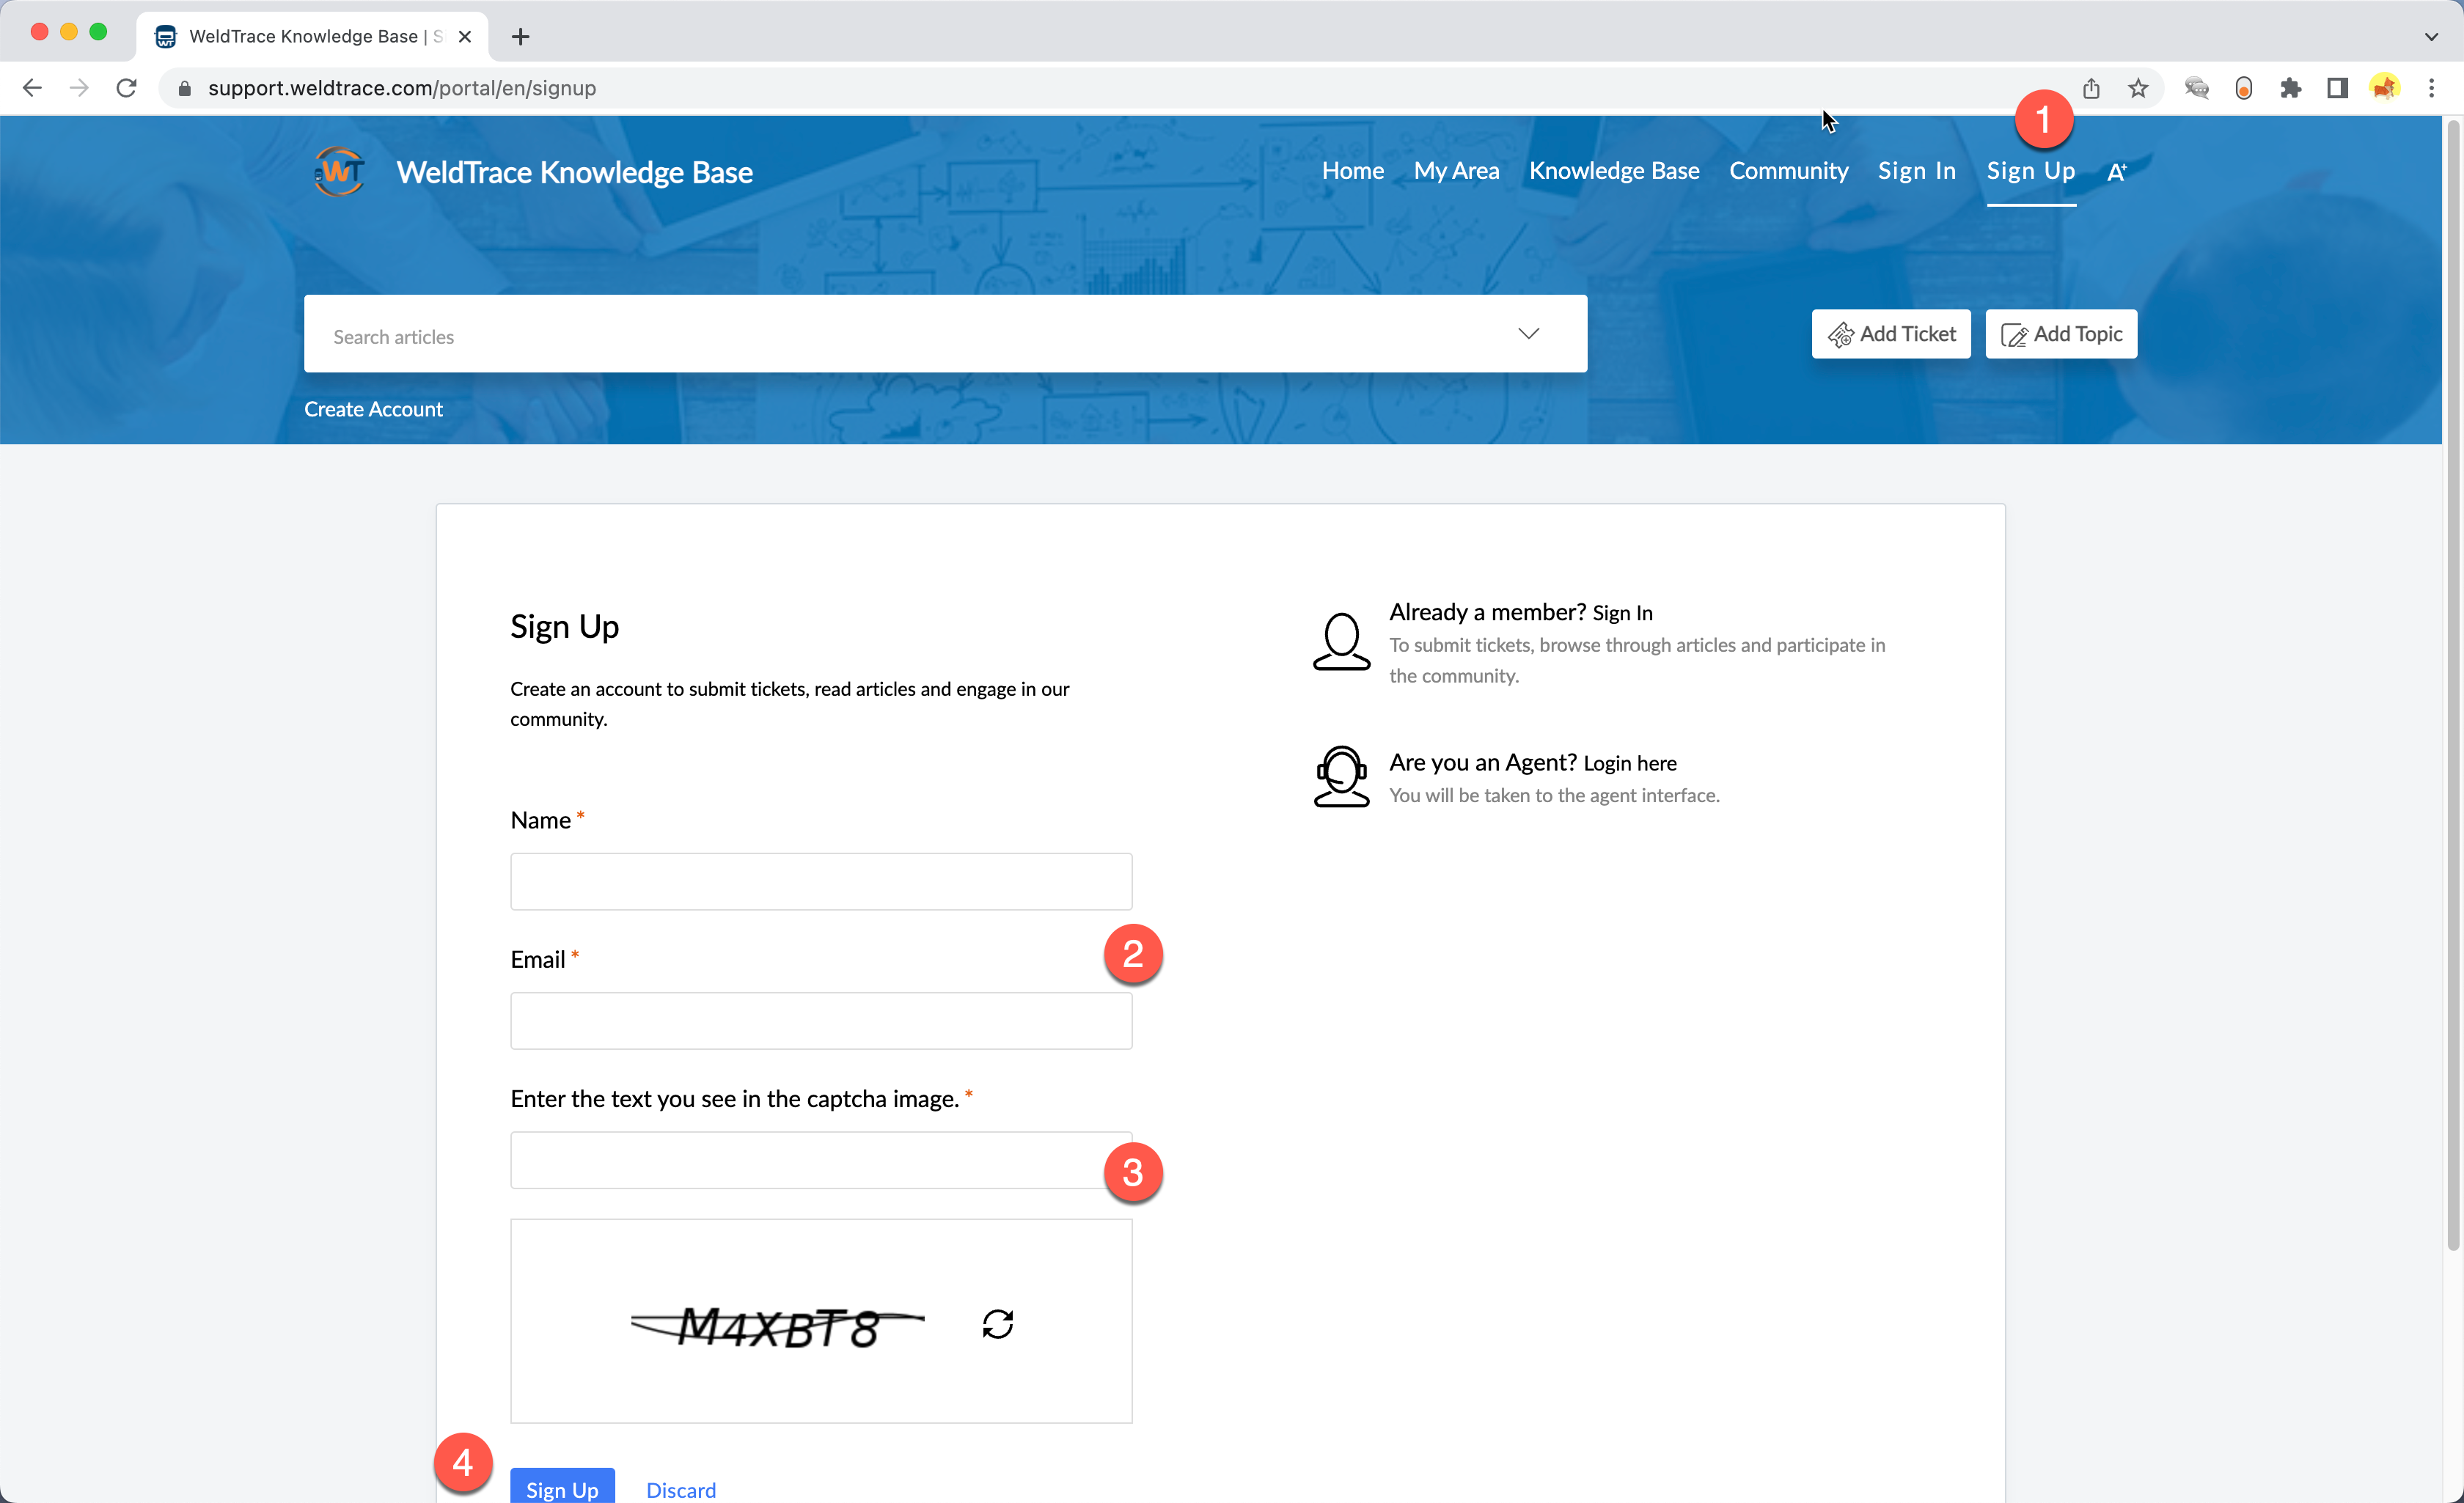Click Sign Up in the top navigation
The width and height of the screenshot is (2464, 1503).
pyautogui.click(x=2030, y=171)
